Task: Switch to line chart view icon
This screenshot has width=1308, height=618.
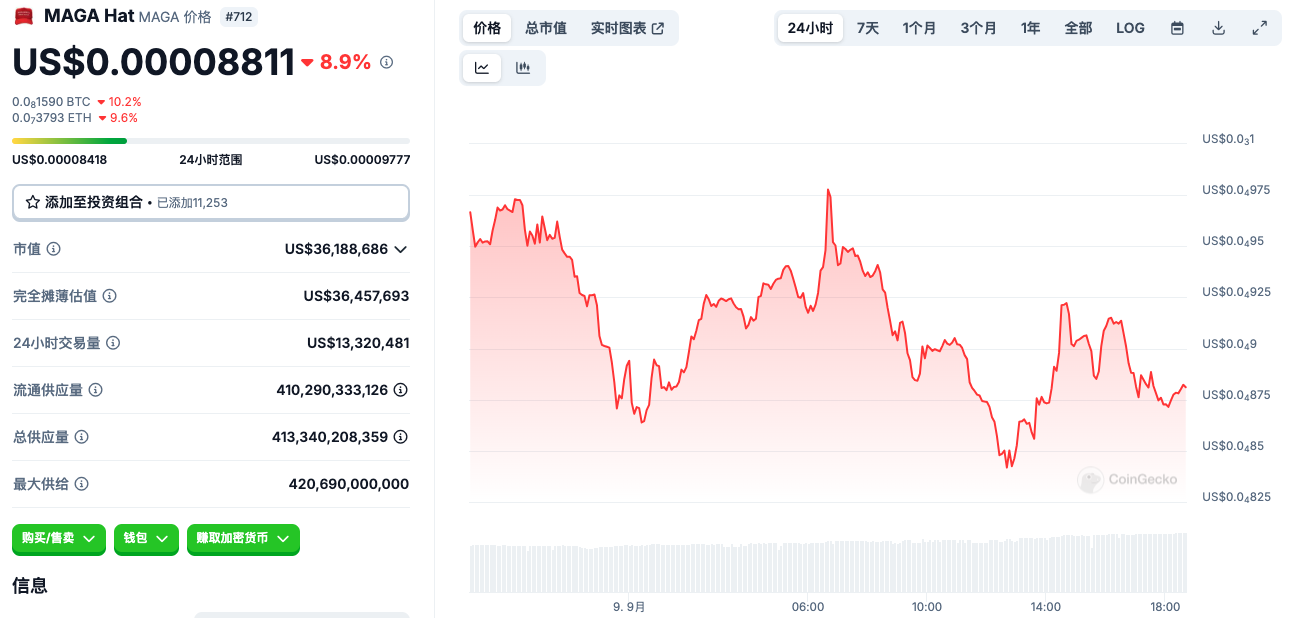Action: (x=482, y=68)
